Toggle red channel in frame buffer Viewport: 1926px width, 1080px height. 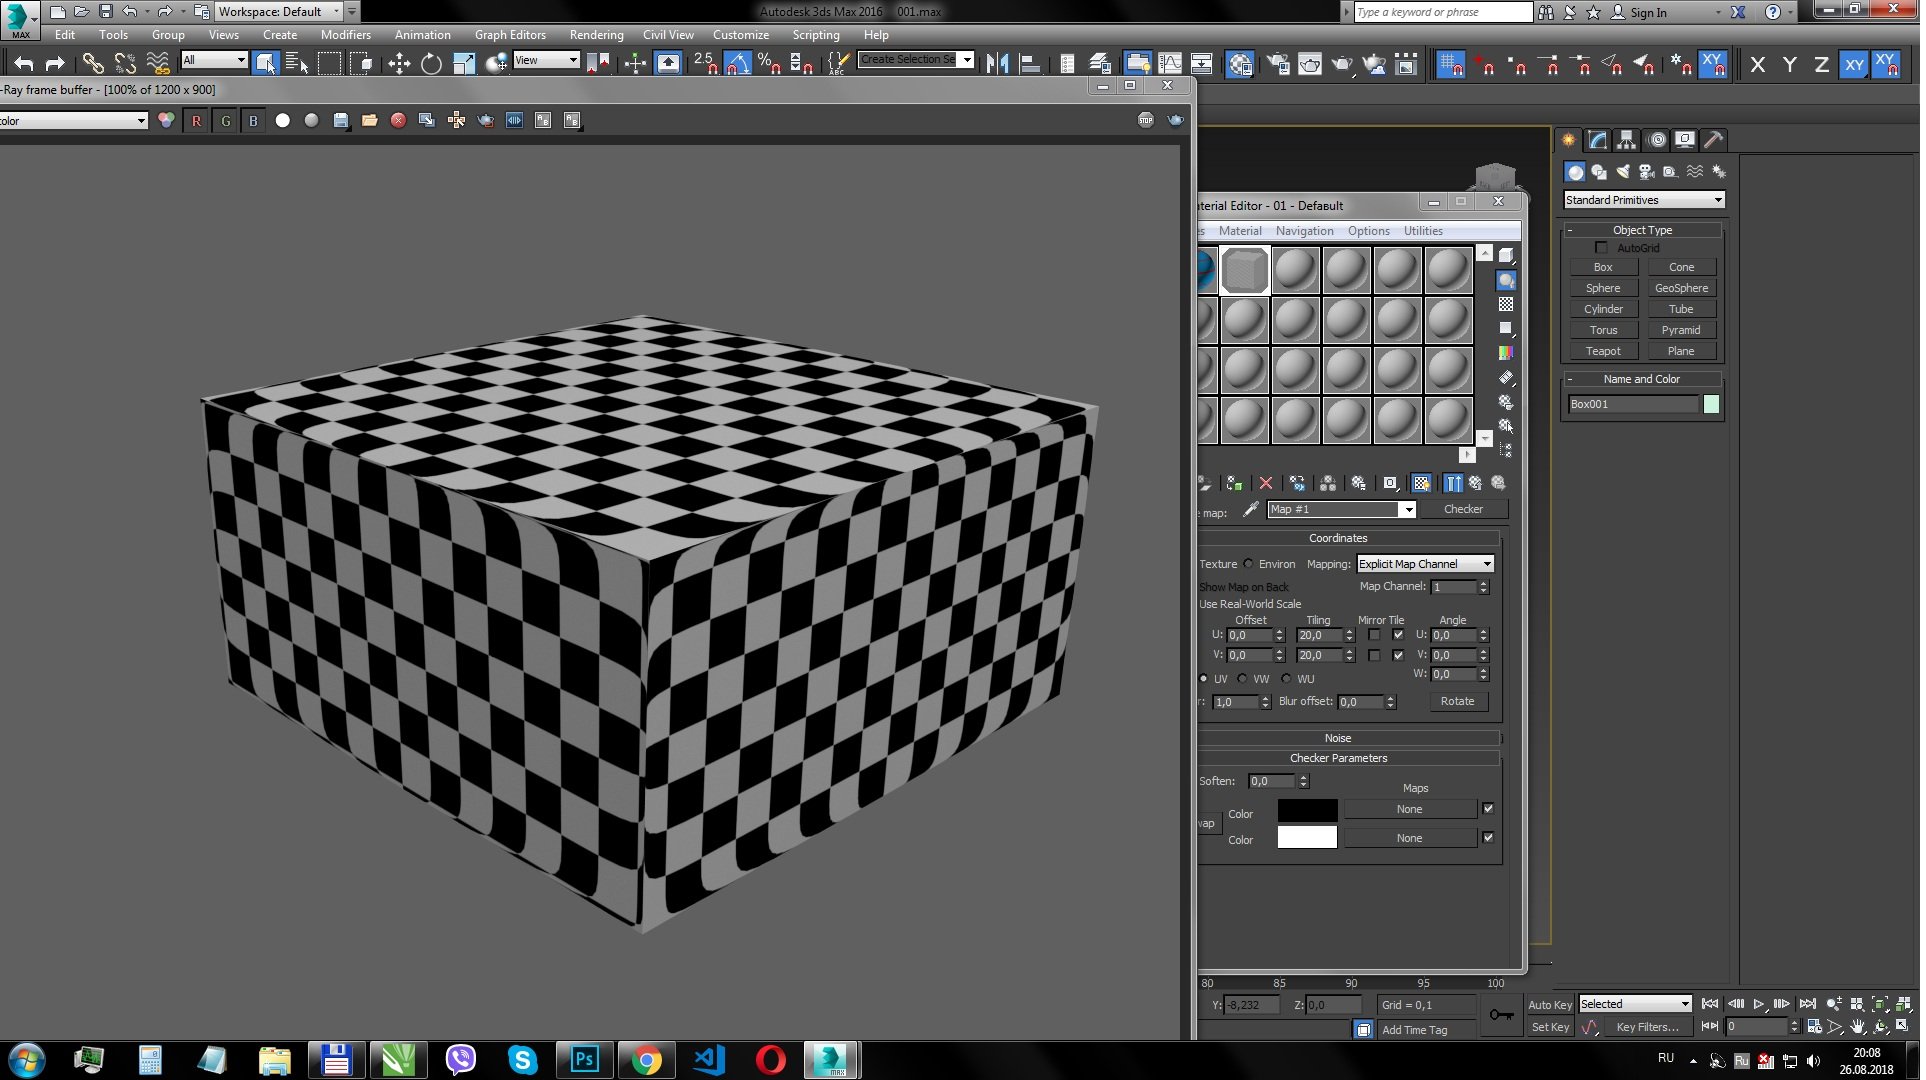196,121
